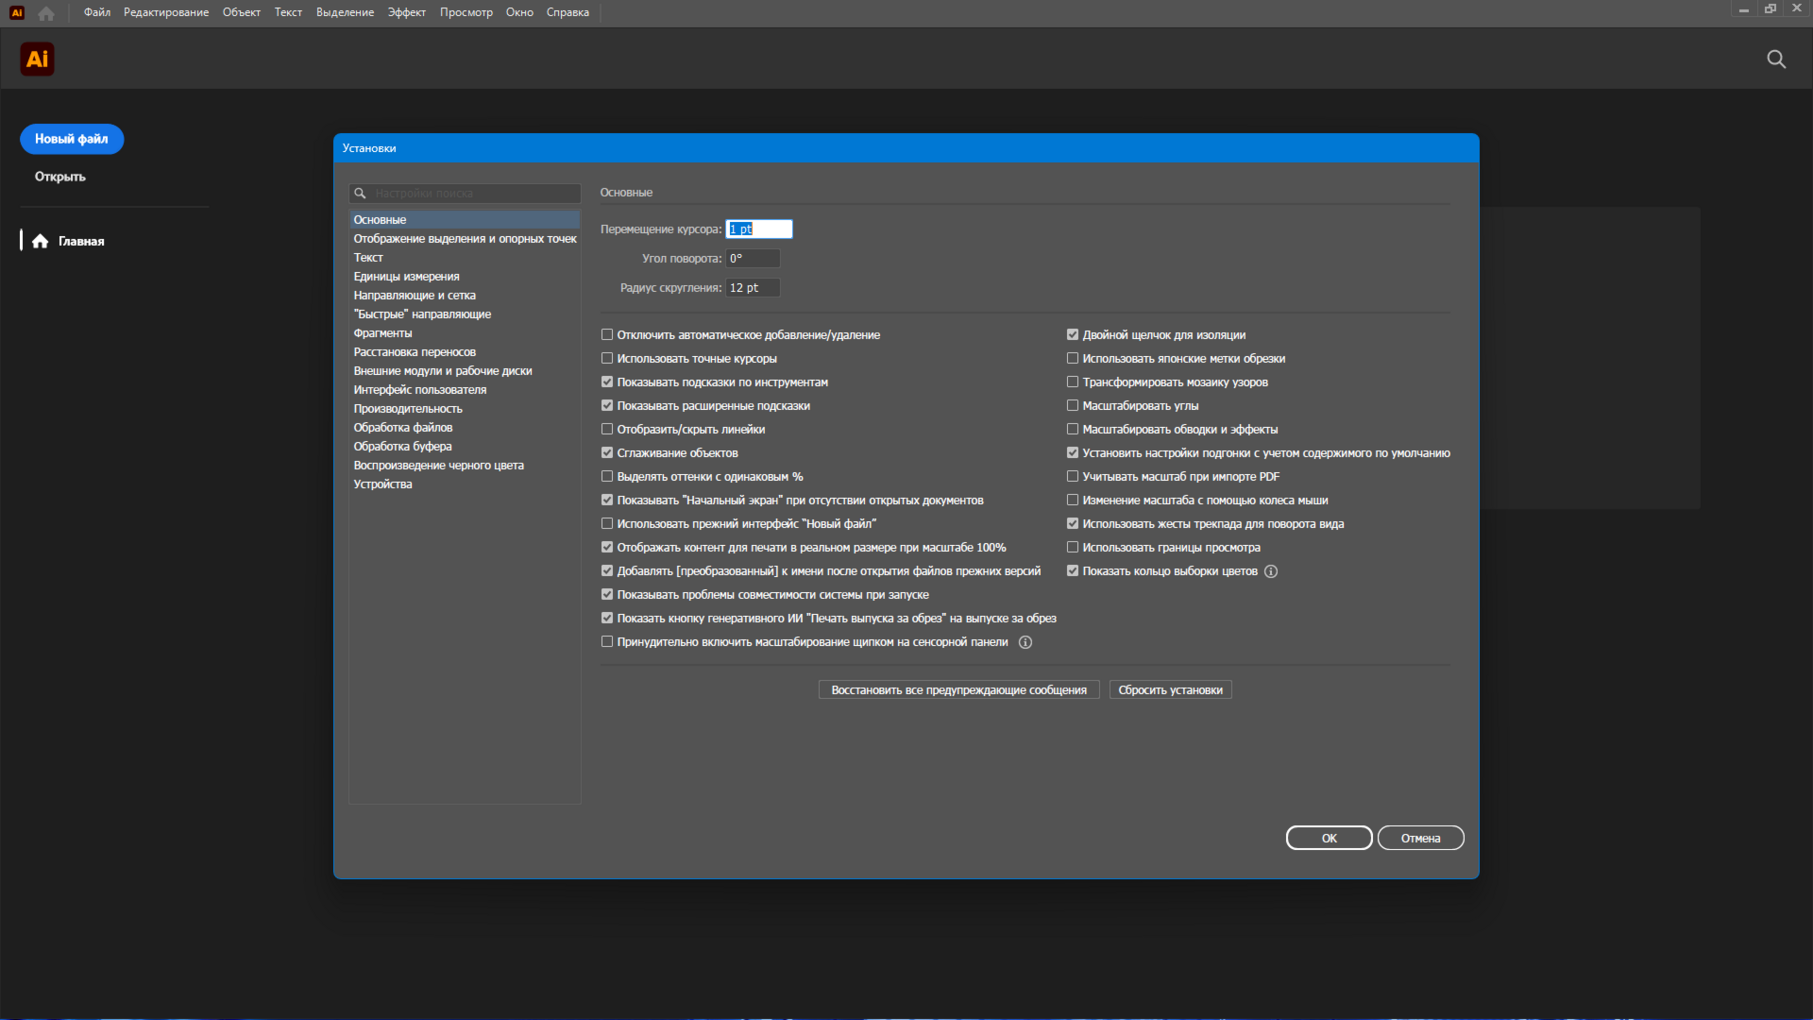Click the Illustrator Ai logo icon
The width and height of the screenshot is (1813, 1020).
(37, 59)
